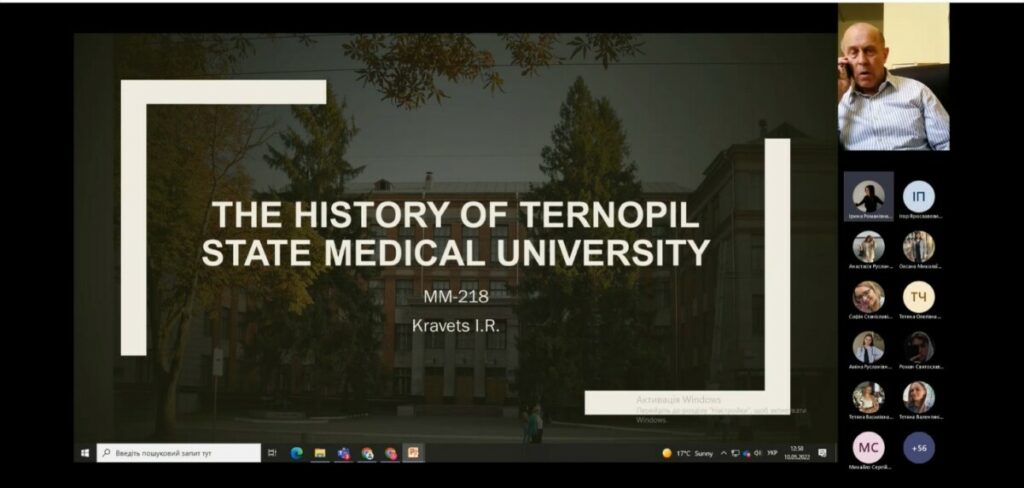
Task: Open the PowerPoint taskbar icon
Action: point(413,453)
